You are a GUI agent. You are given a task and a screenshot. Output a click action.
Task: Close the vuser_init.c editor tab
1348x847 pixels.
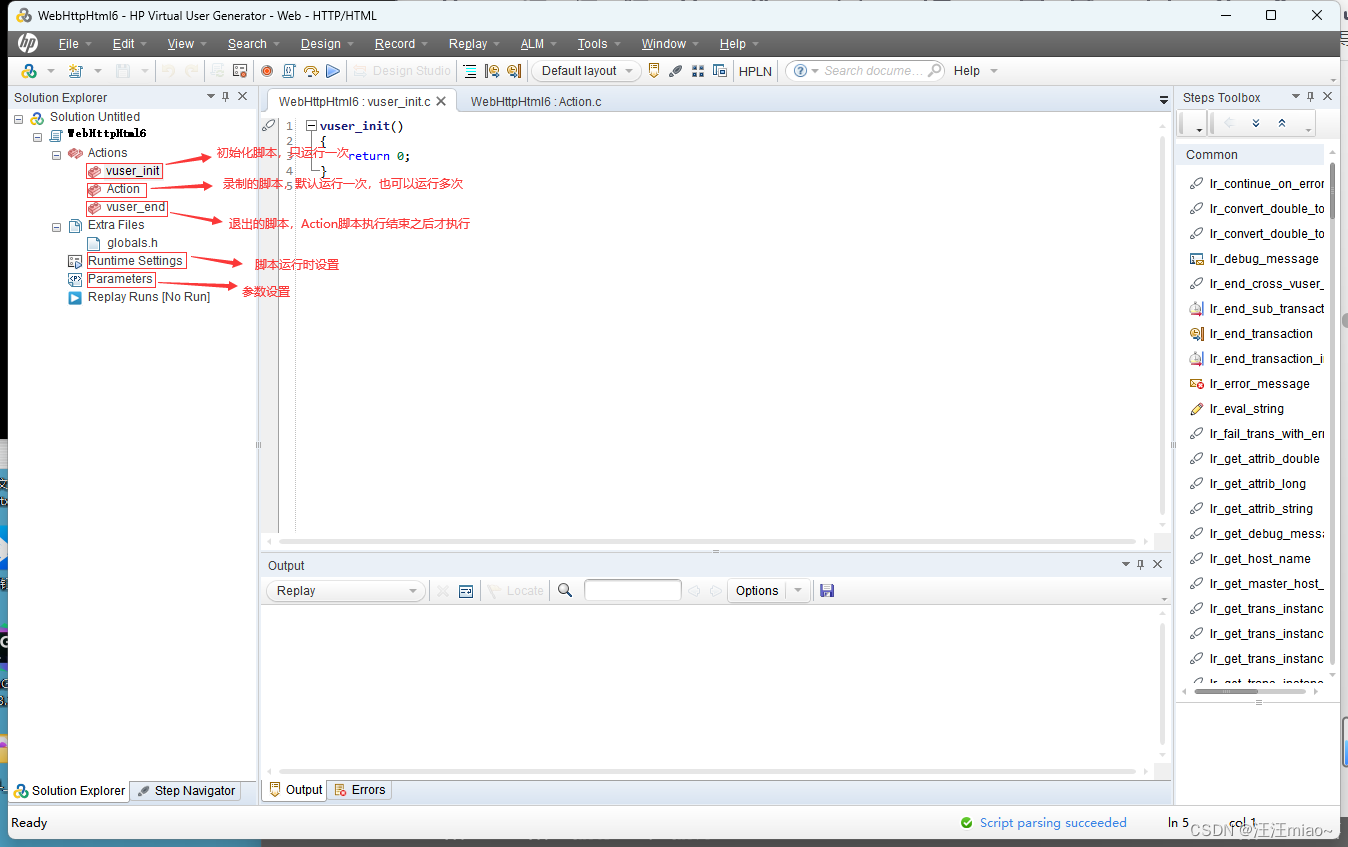[441, 101]
